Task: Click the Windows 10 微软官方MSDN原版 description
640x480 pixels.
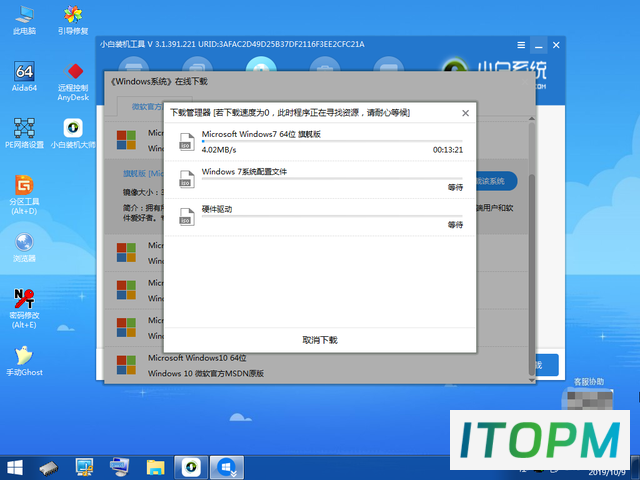Action: tap(206, 373)
